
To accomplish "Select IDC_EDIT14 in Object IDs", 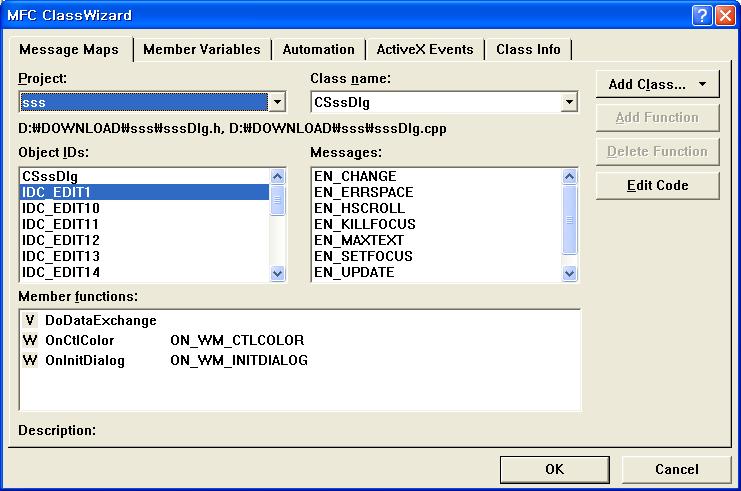I will tap(145, 273).
